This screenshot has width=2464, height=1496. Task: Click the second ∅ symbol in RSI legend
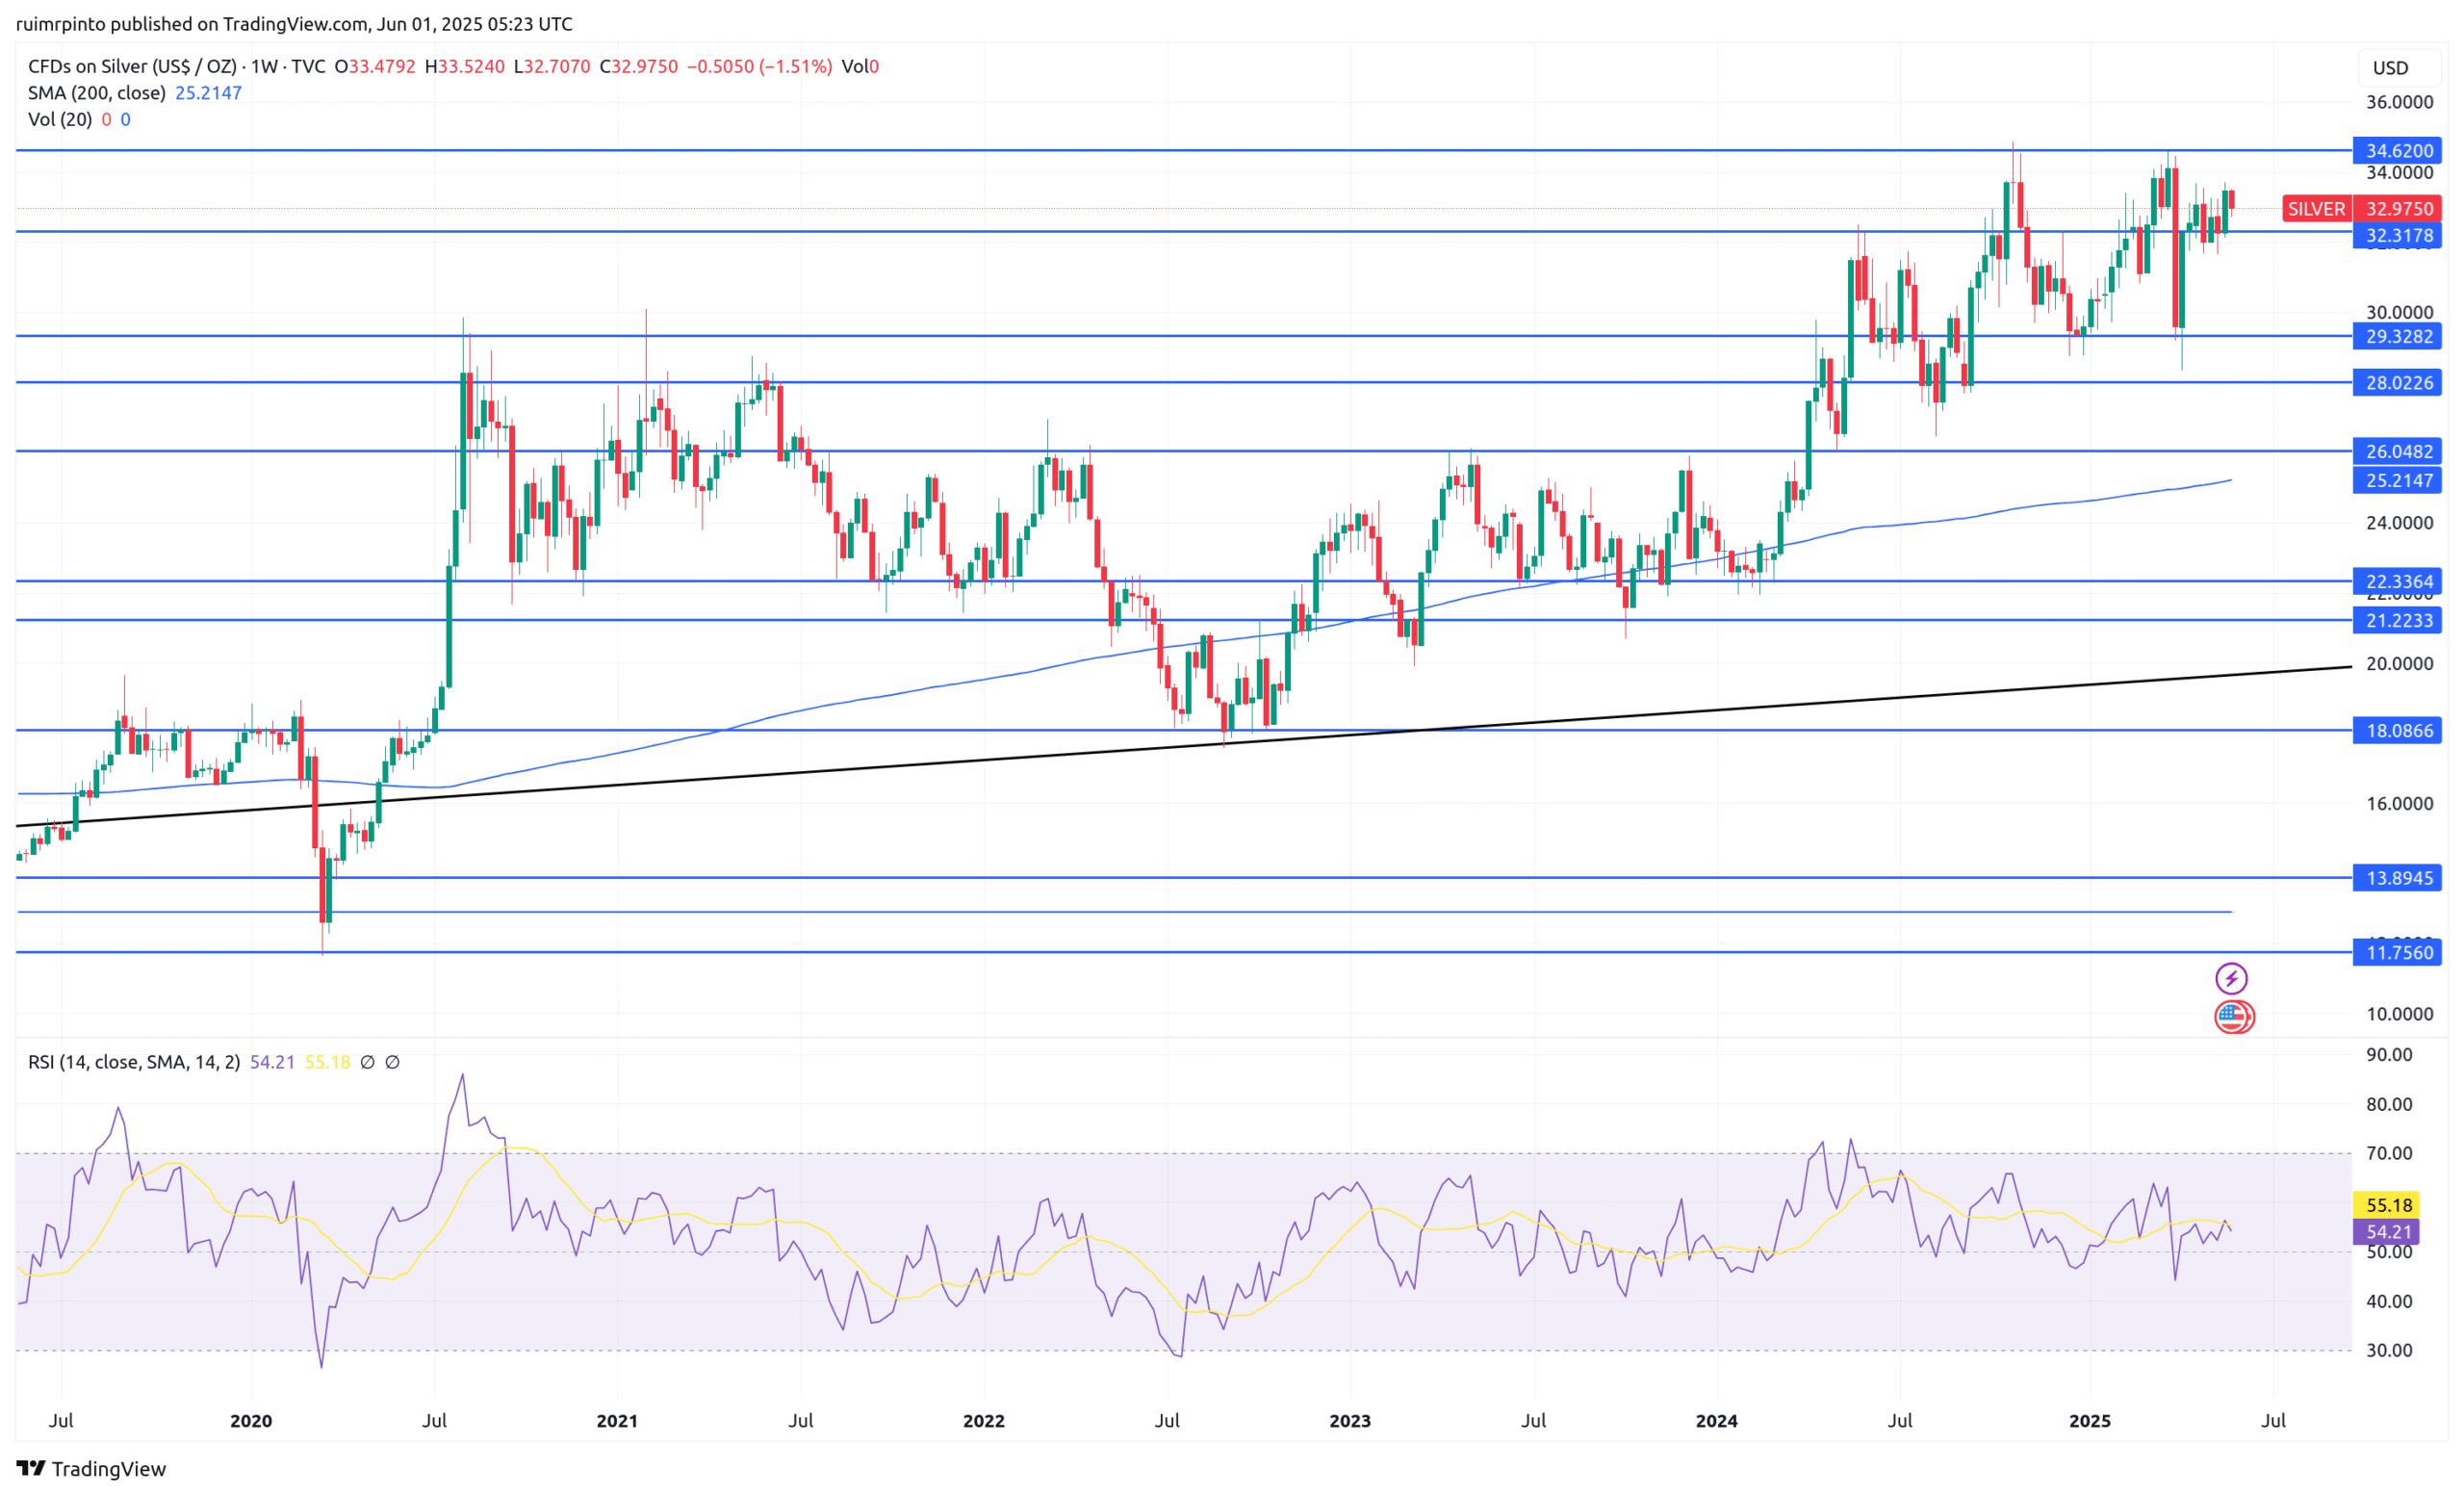pyautogui.click(x=392, y=1062)
